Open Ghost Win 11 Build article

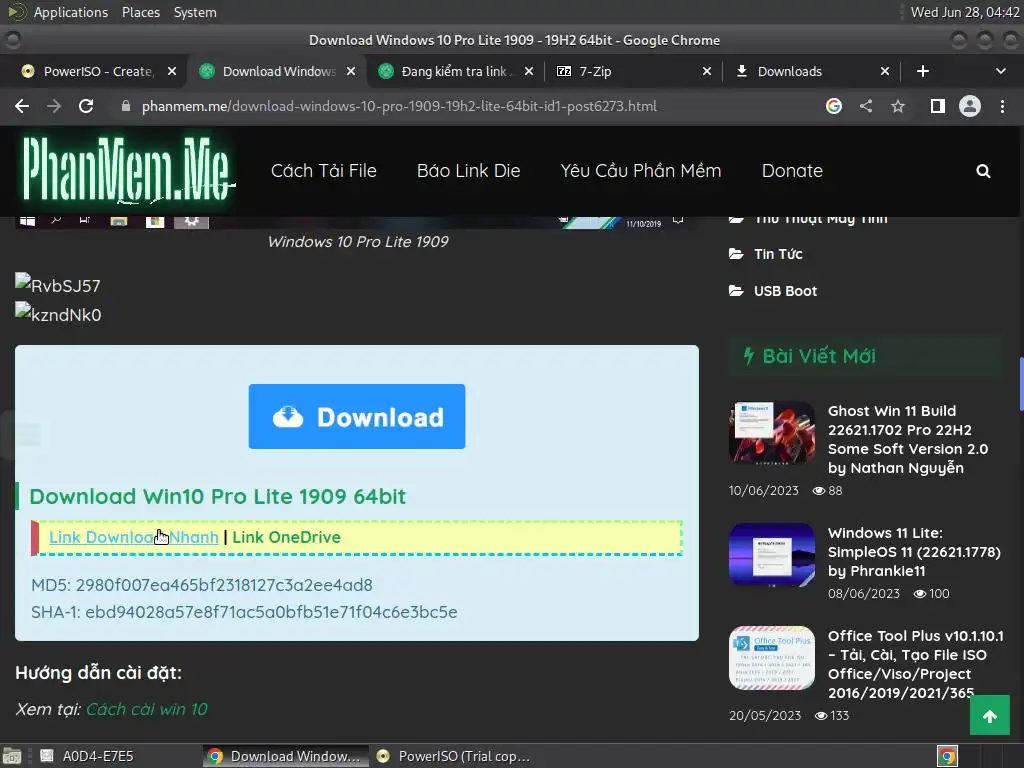(x=908, y=439)
